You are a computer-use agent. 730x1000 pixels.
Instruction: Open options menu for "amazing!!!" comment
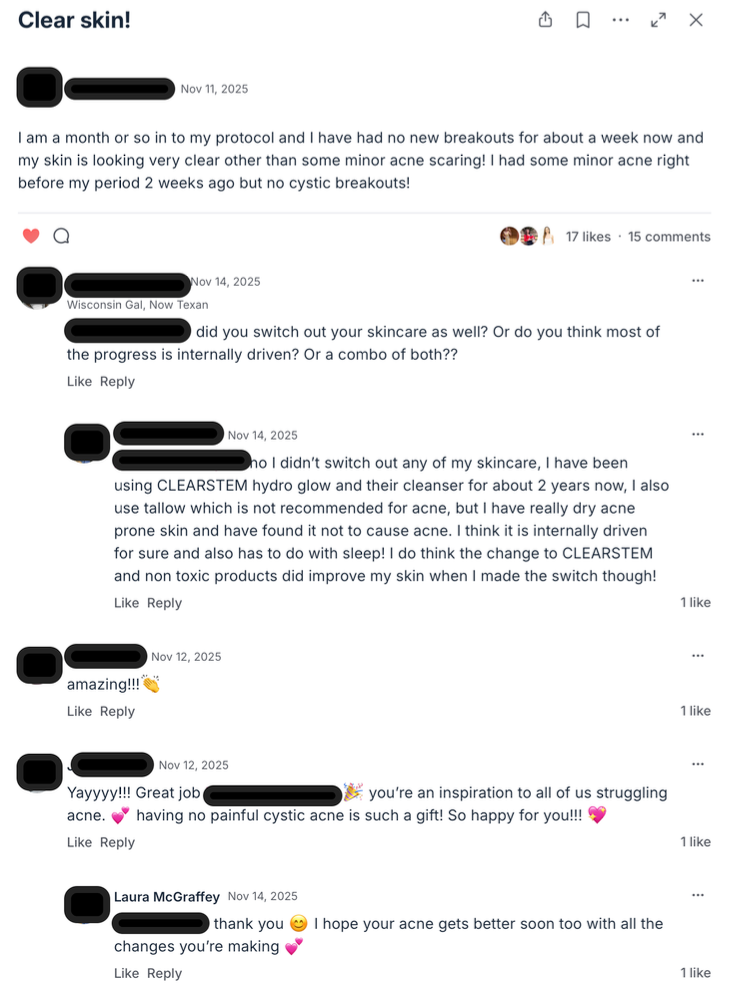[x=697, y=656]
